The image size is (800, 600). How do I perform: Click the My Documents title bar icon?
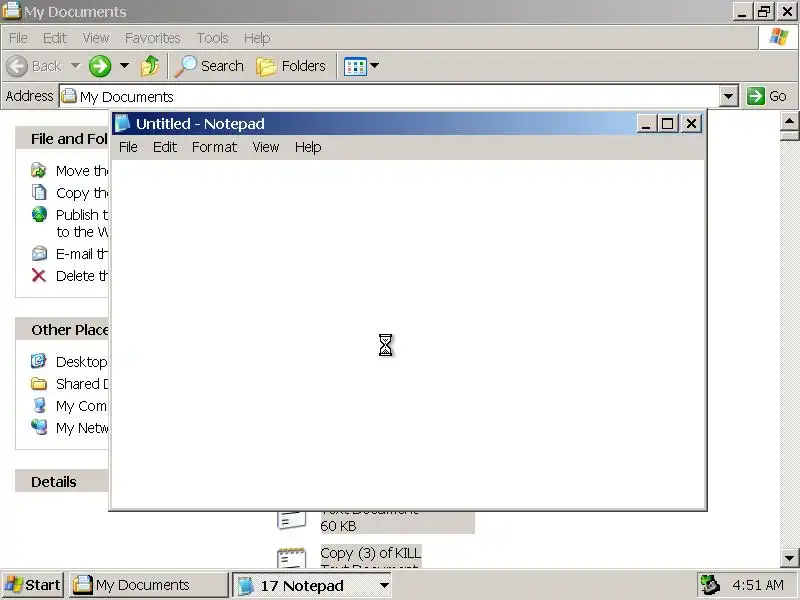tap(11, 11)
